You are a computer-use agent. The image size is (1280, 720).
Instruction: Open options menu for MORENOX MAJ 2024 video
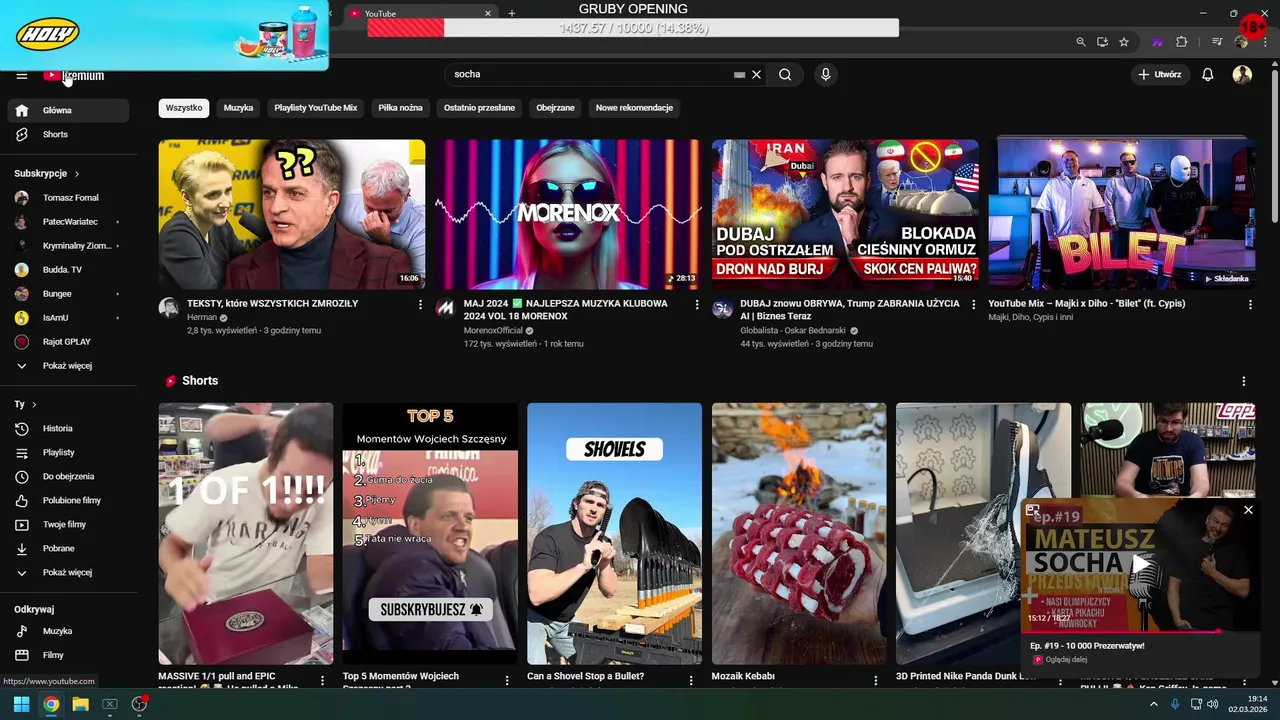pos(697,304)
